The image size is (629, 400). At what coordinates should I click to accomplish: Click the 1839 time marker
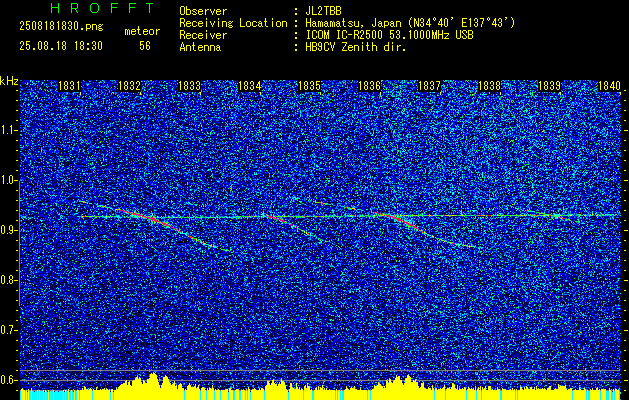550,86
